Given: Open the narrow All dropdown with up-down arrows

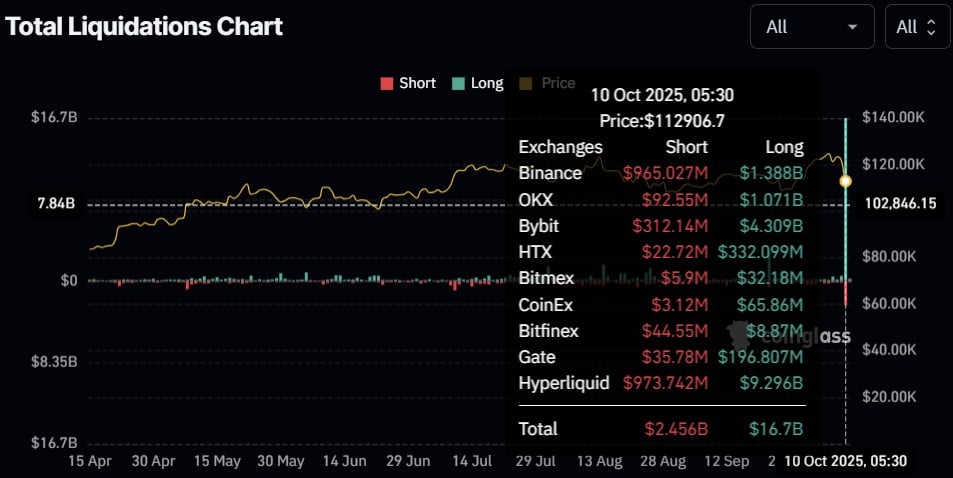Looking at the screenshot, I should (917, 27).
